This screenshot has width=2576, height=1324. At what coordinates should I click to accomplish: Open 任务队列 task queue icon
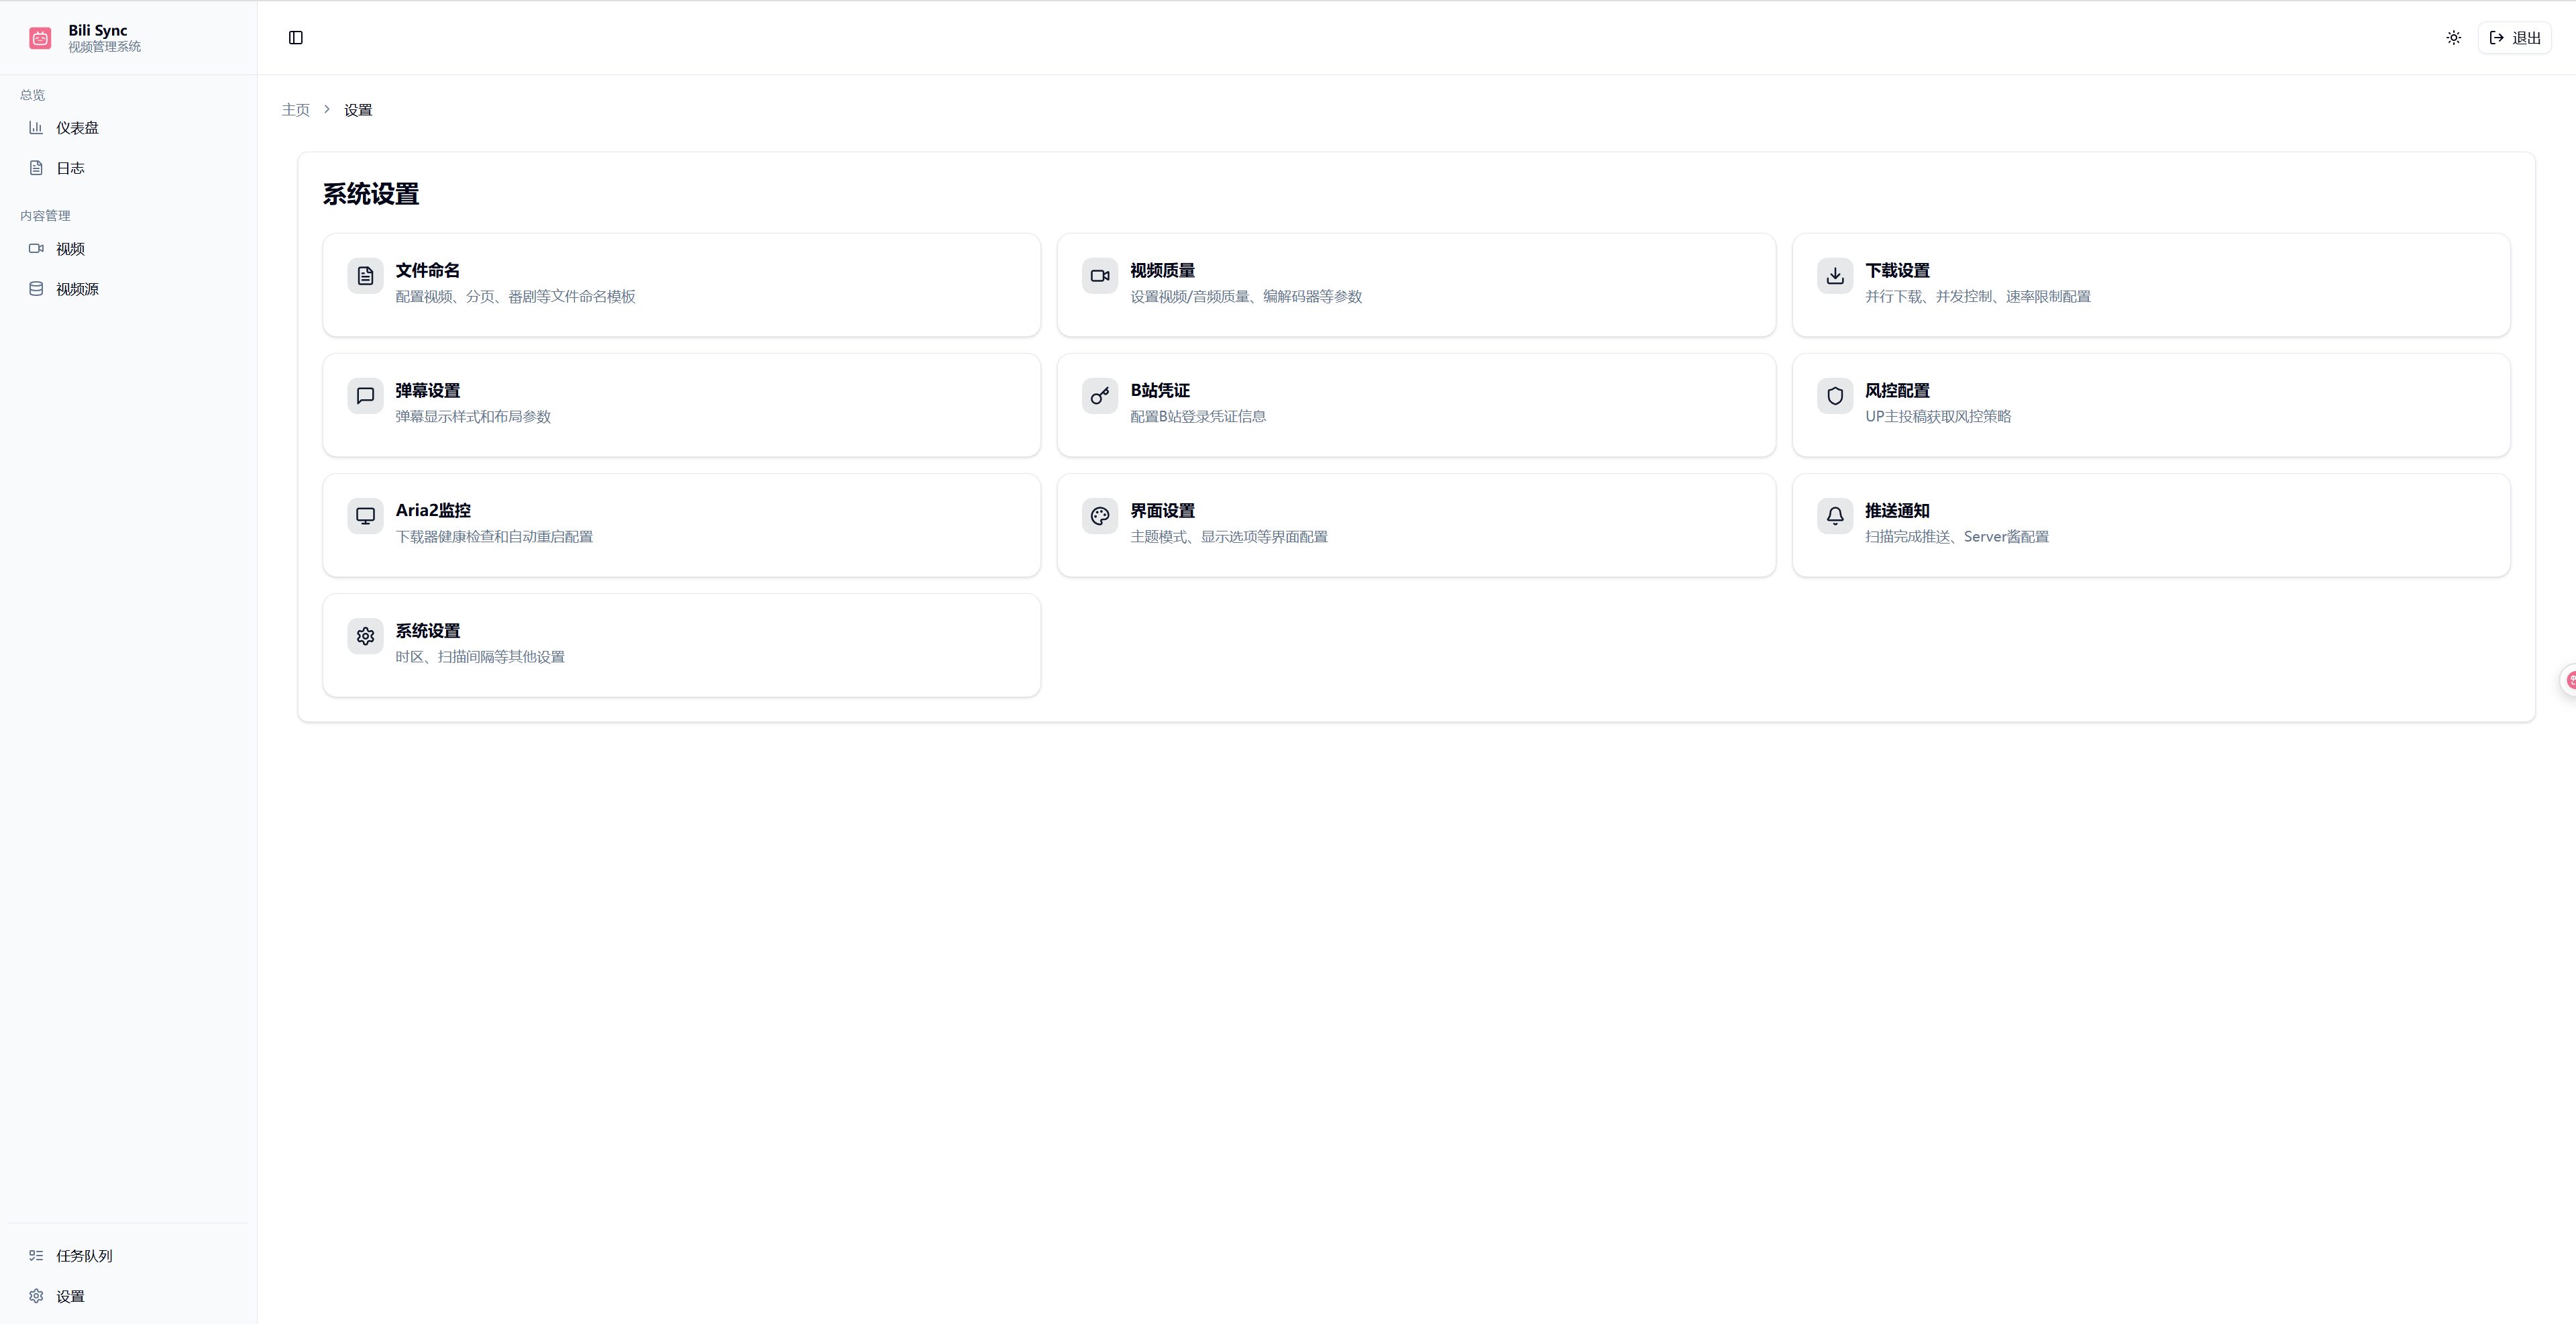(36, 1255)
